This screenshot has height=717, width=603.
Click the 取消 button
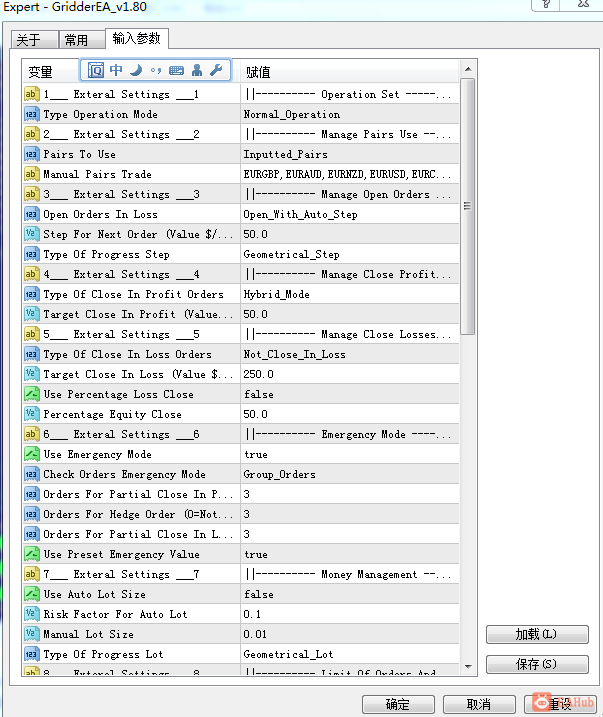479,704
